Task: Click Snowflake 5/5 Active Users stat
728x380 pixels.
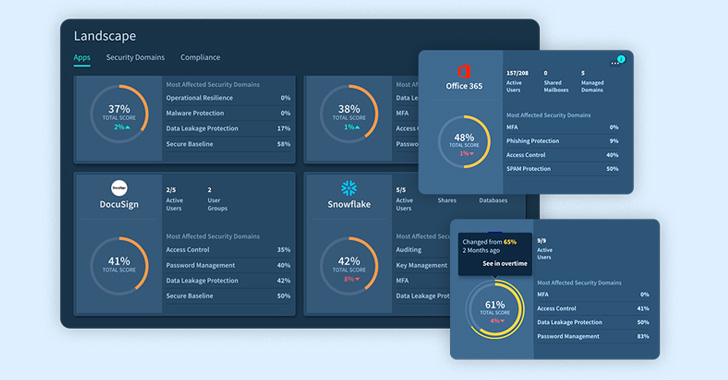Action: (404, 199)
